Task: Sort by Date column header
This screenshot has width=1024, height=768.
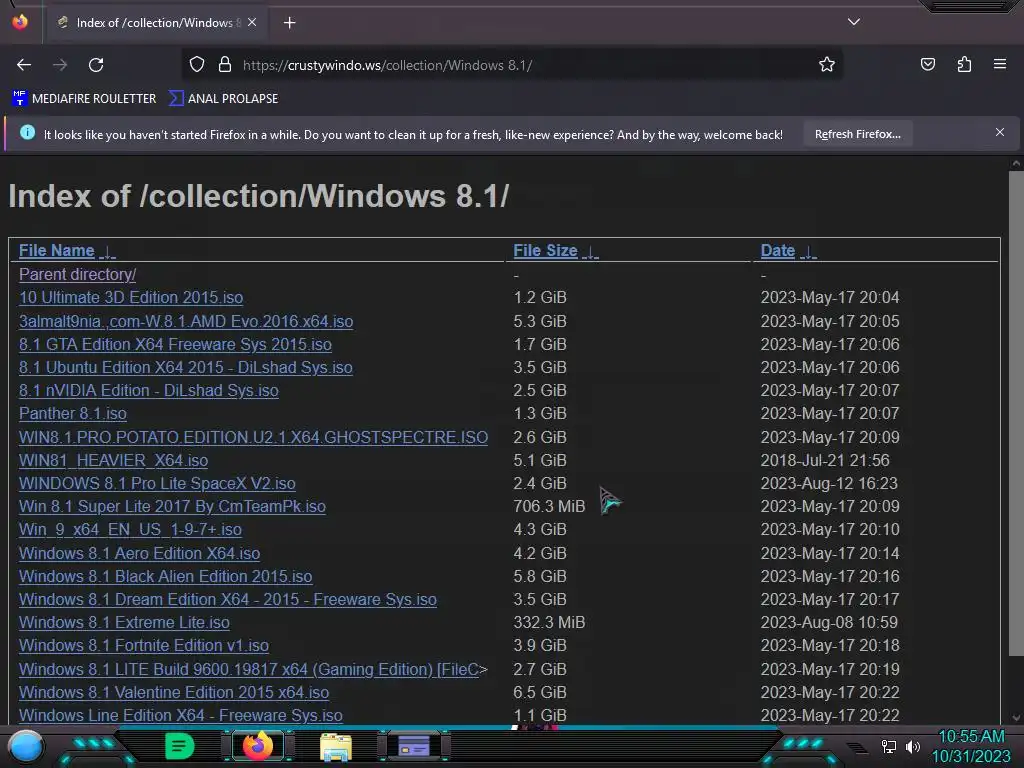Action: [778, 251]
